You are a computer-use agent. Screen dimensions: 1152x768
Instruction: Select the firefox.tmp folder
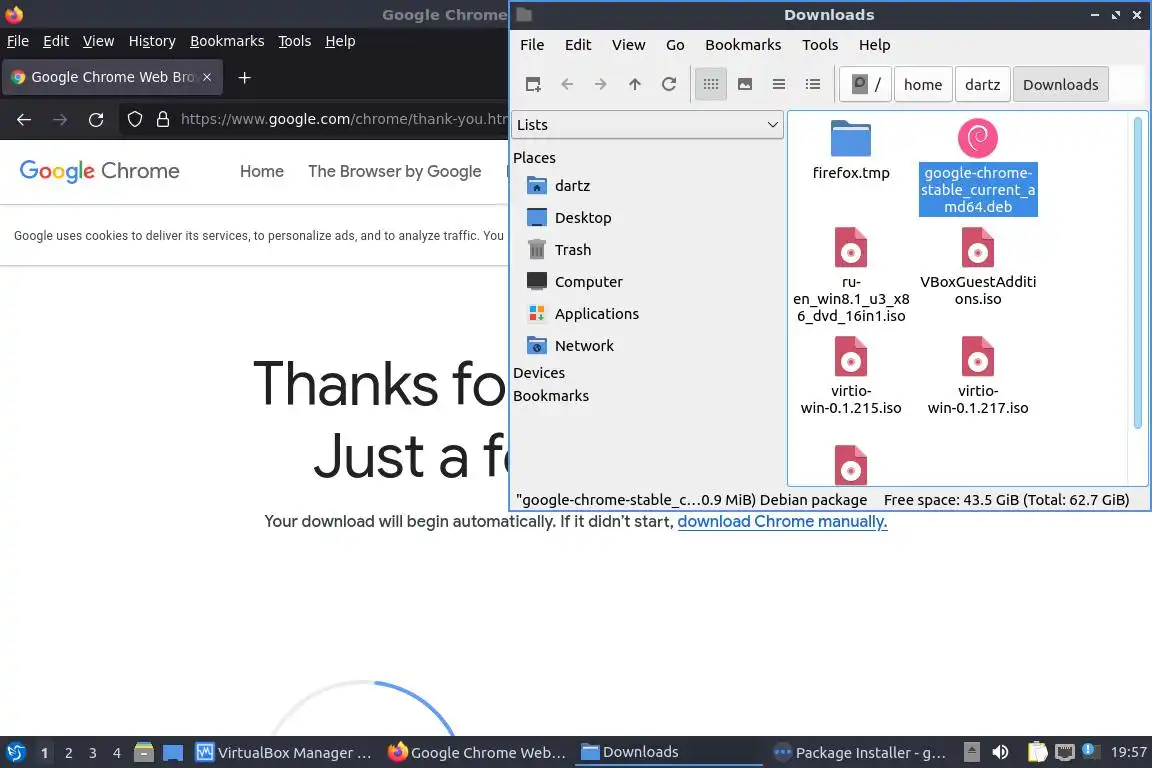click(851, 150)
